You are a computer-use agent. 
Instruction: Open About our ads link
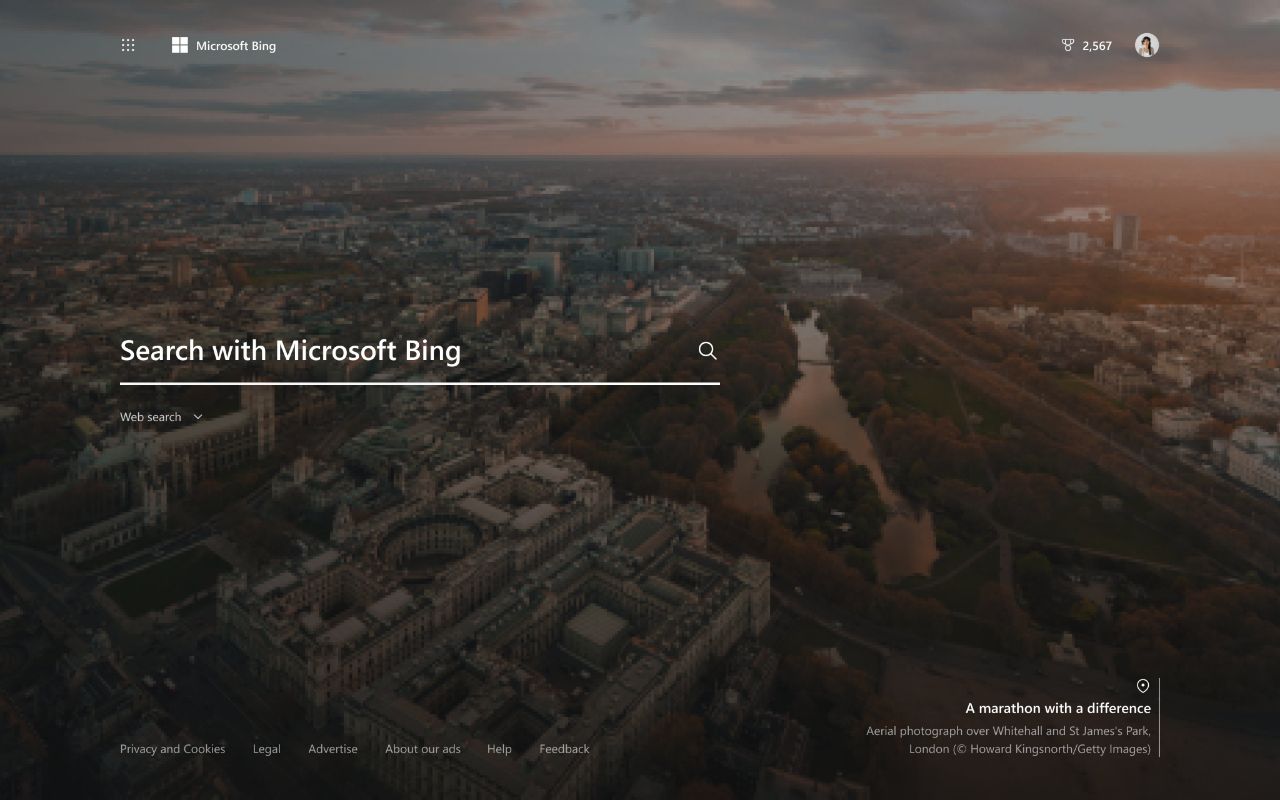[423, 749]
